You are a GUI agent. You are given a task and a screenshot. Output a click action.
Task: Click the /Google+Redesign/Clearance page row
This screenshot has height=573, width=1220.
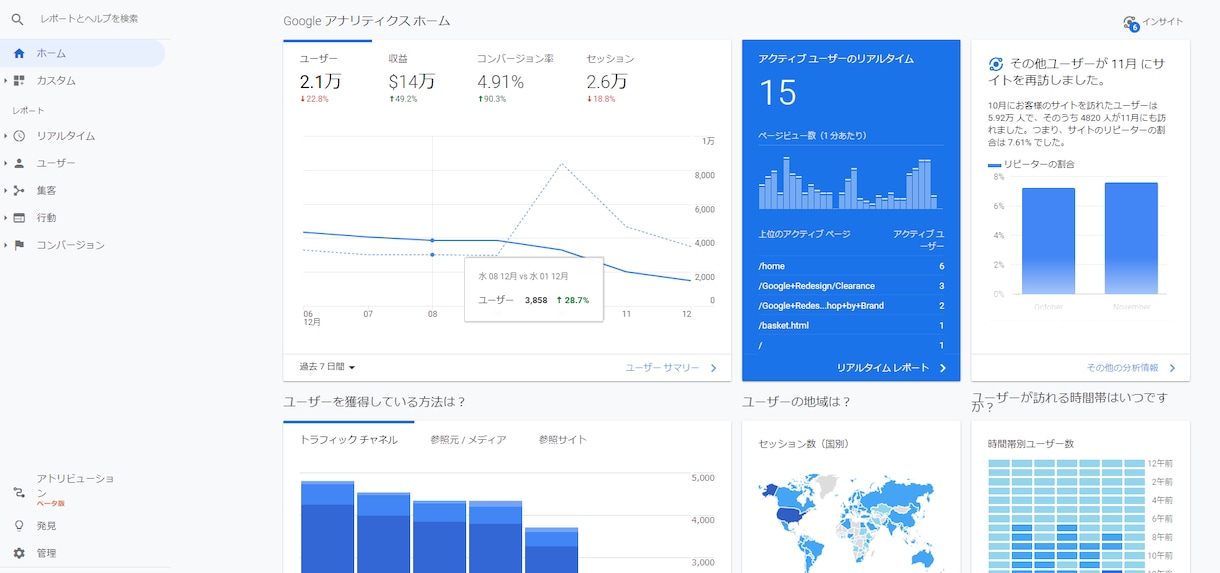851,286
